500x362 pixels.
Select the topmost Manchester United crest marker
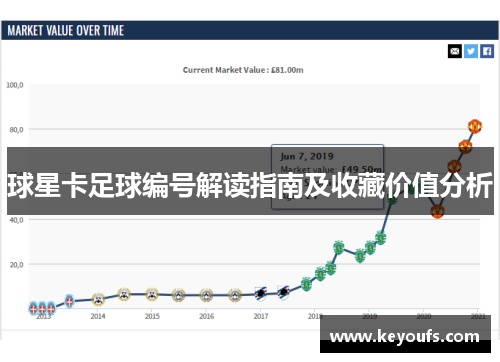click(x=475, y=126)
